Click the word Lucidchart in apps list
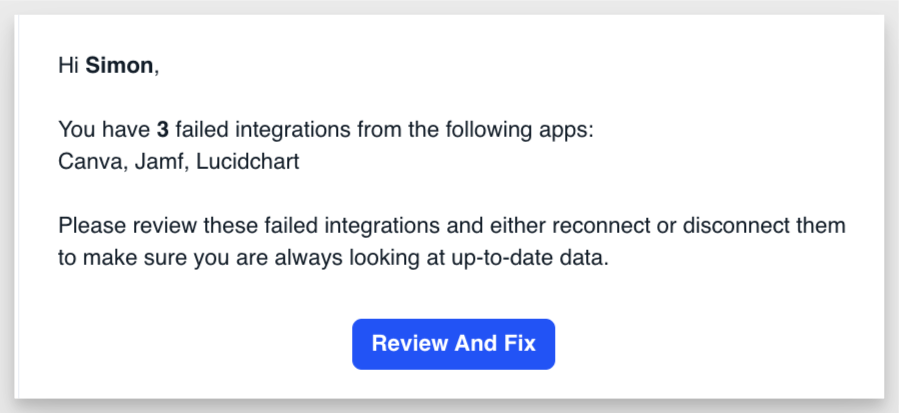 point(248,162)
